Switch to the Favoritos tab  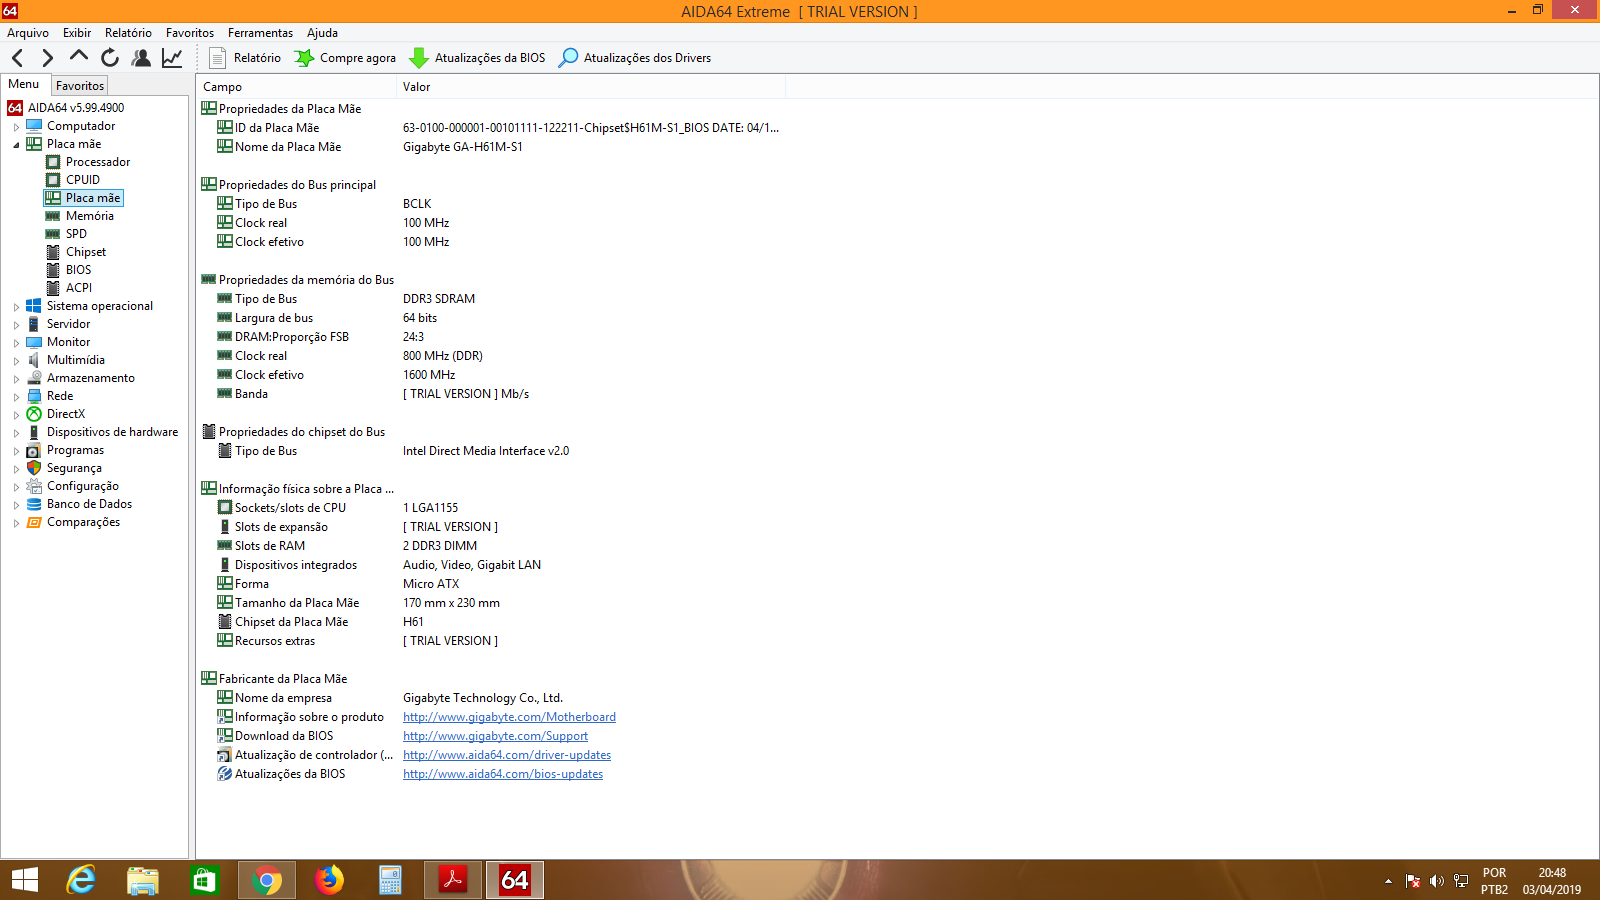(x=80, y=86)
